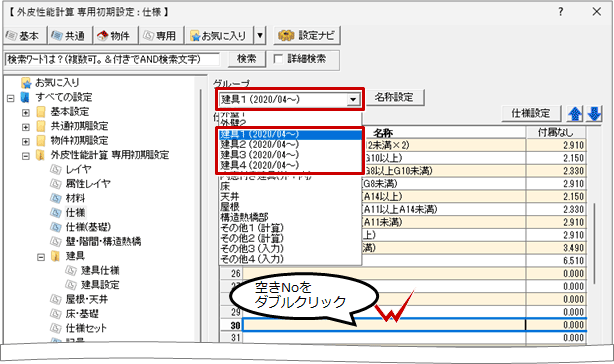Click the お気に入り toolbar button
Viewport: 614px width, 364px height.
pos(219,36)
